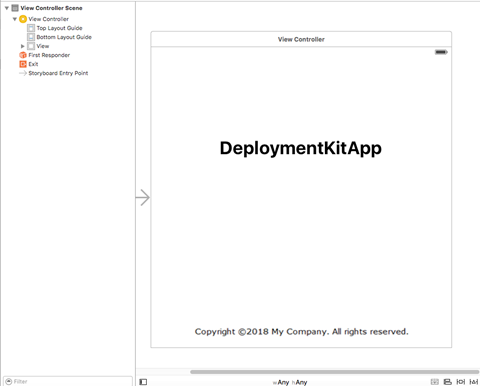Click the Stack button in canvas bar
The height and width of the screenshot is (386, 480).
click(x=435, y=382)
